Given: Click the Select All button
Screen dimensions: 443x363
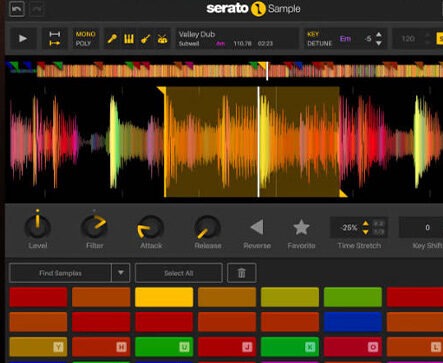Looking at the screenshot, I should pos(179,273).
